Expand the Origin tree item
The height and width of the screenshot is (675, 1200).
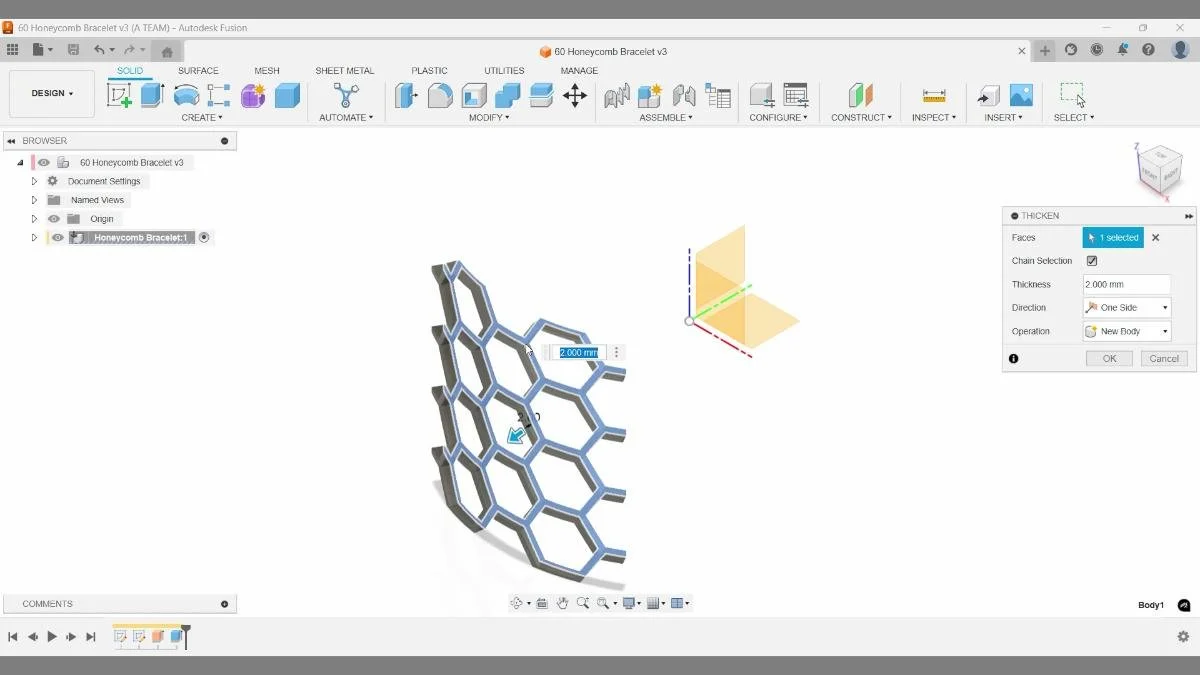coord(34,218)
